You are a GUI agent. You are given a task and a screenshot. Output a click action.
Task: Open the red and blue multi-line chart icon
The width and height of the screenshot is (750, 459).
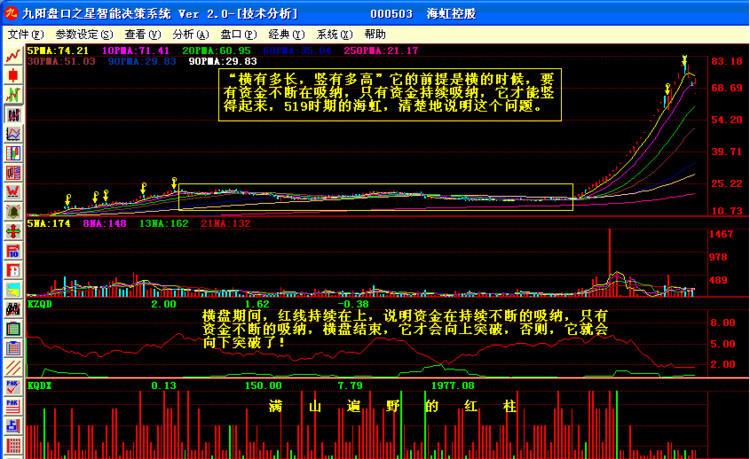tap(13, 134)
